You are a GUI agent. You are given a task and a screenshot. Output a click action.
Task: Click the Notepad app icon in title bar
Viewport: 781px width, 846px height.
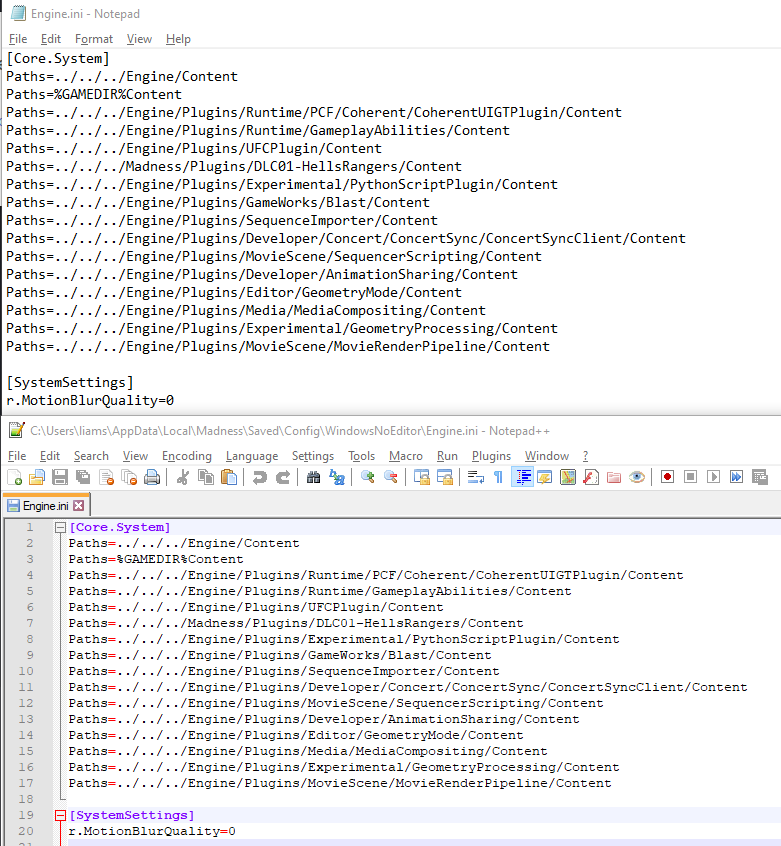(x=18, y=13)
